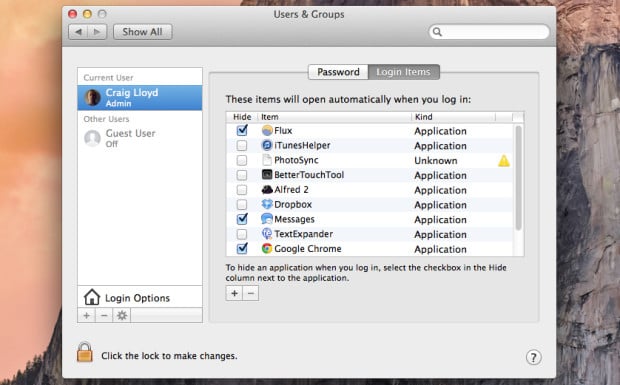Click the TextExpander app icon
The image size is (620, 385).
click(267, 234)
